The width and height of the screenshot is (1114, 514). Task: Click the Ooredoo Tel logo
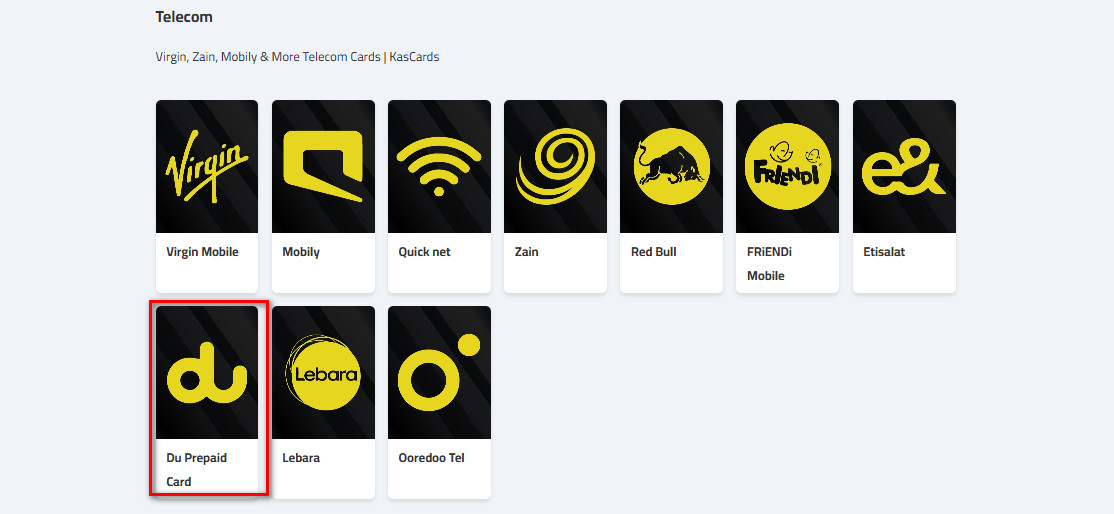point(439,373)
